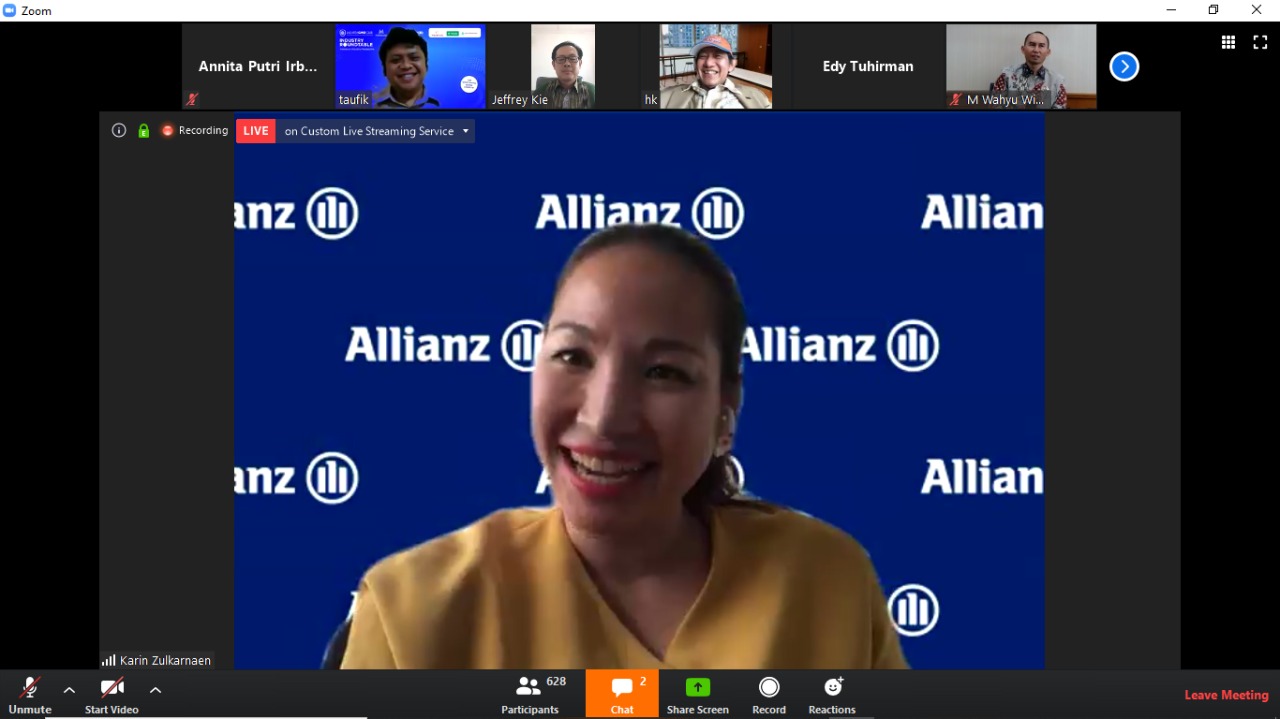
Task: Click the Recording indicator
Action: tap(195, 131)
